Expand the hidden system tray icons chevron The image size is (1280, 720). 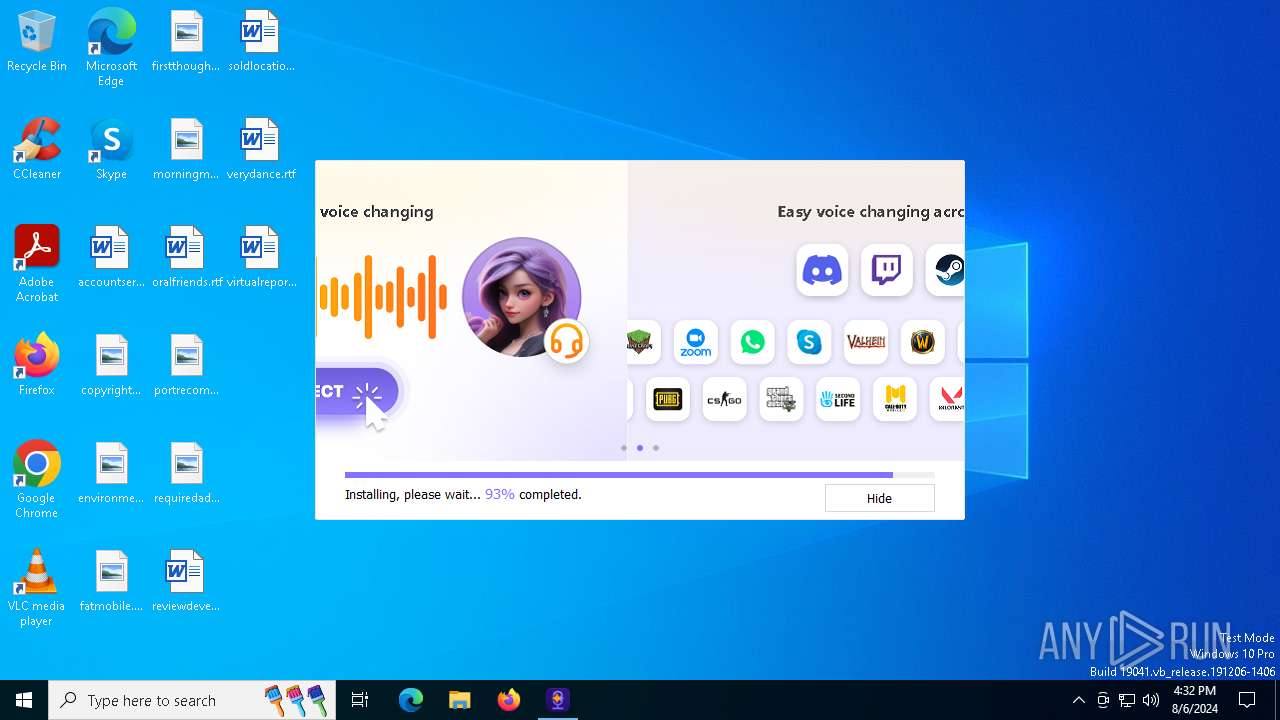pos(1078,700)
